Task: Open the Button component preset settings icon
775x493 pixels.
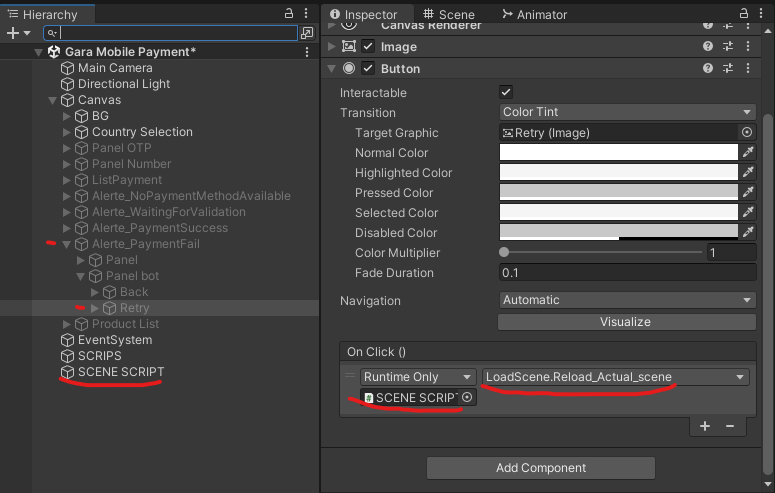Action: 729,68
